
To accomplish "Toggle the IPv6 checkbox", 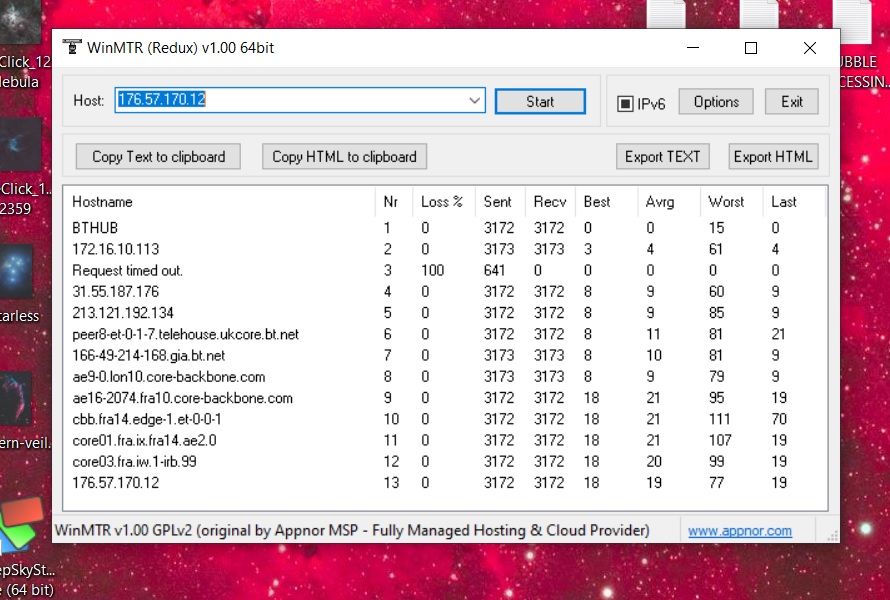I will pos(625,103).
